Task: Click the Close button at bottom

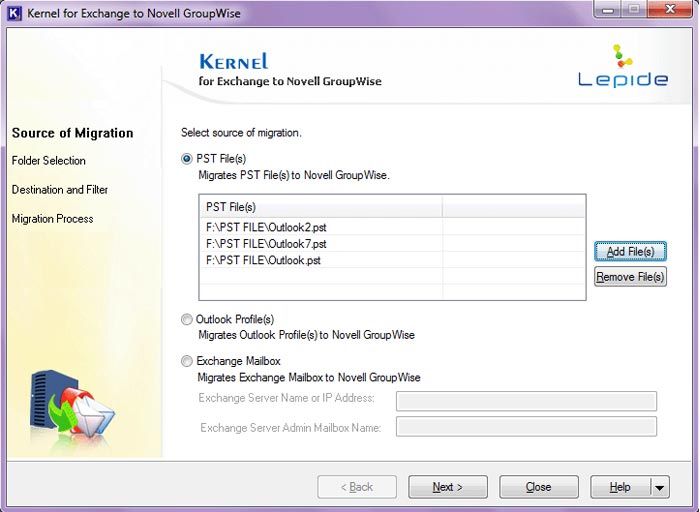Action: click(x=539, y=487)
